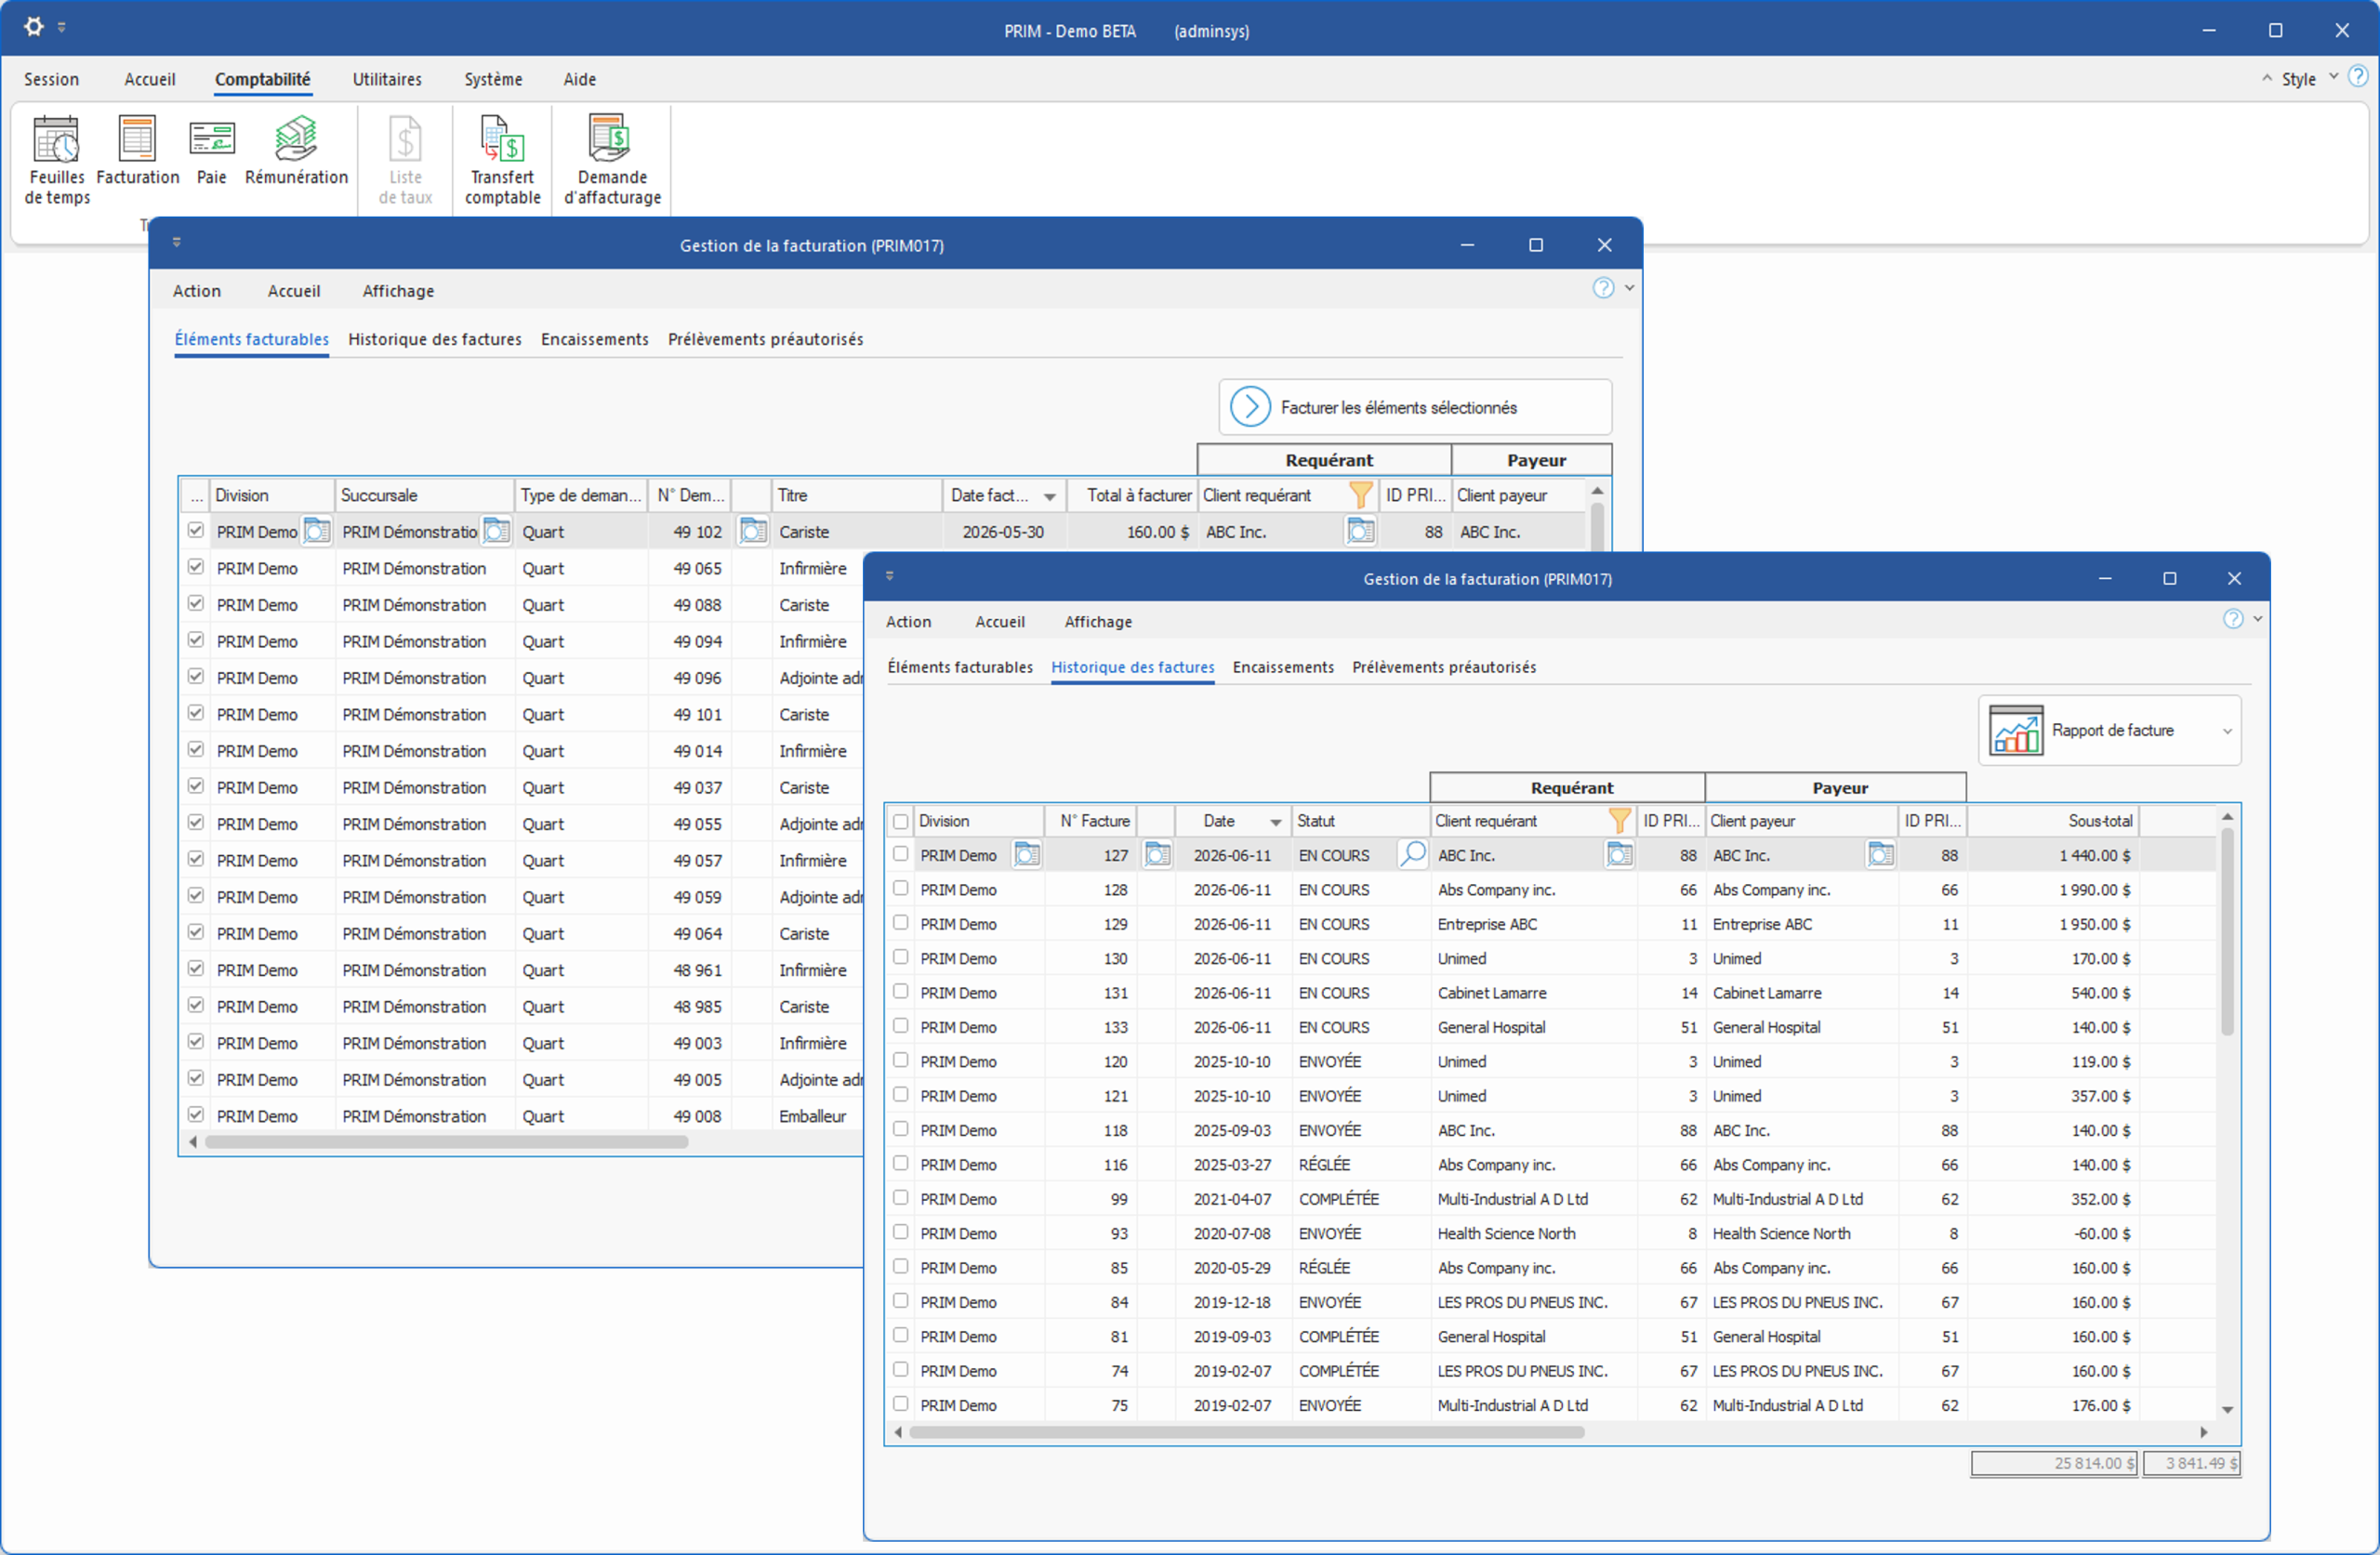Open help icon in front billing window
The width and height of the screenshot is (2380, 1555).
click(2232, 619)
